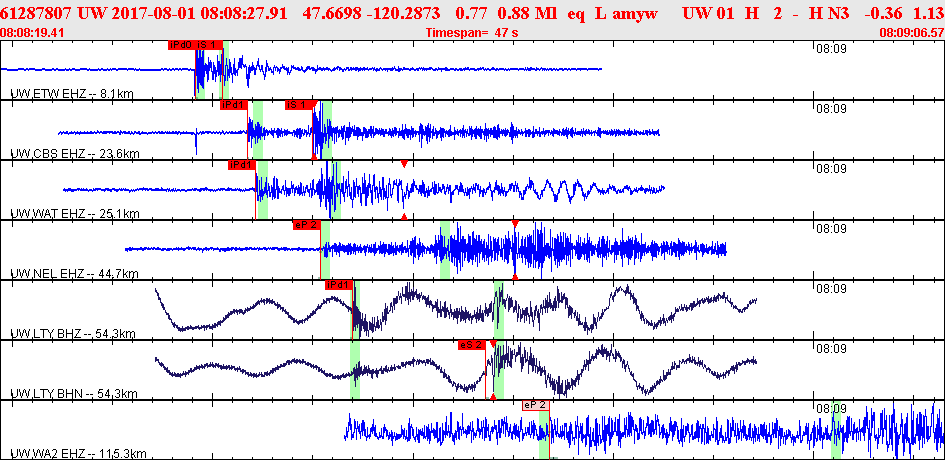The height and width of the screenshot is (460, 945).
Task: Click the iPd1 pick flag on LTY BHZ trace
Action: pos(339,285)
